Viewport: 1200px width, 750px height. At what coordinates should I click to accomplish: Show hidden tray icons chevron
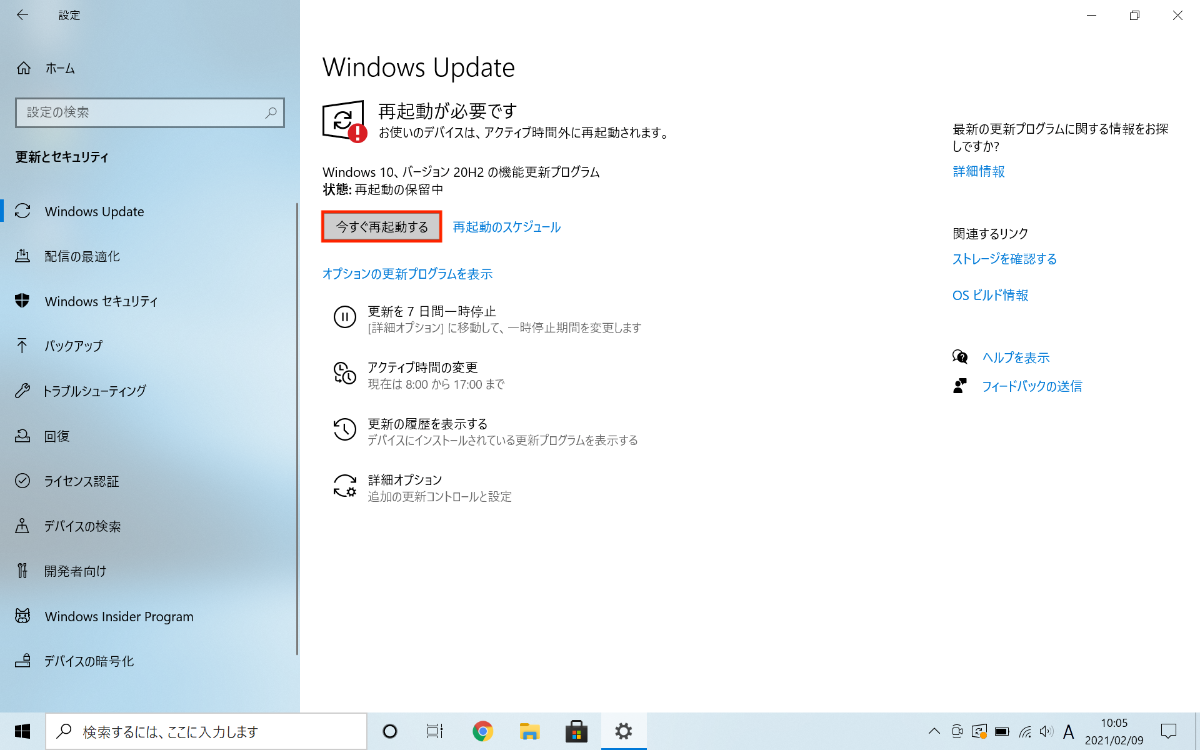coord(934,731)
